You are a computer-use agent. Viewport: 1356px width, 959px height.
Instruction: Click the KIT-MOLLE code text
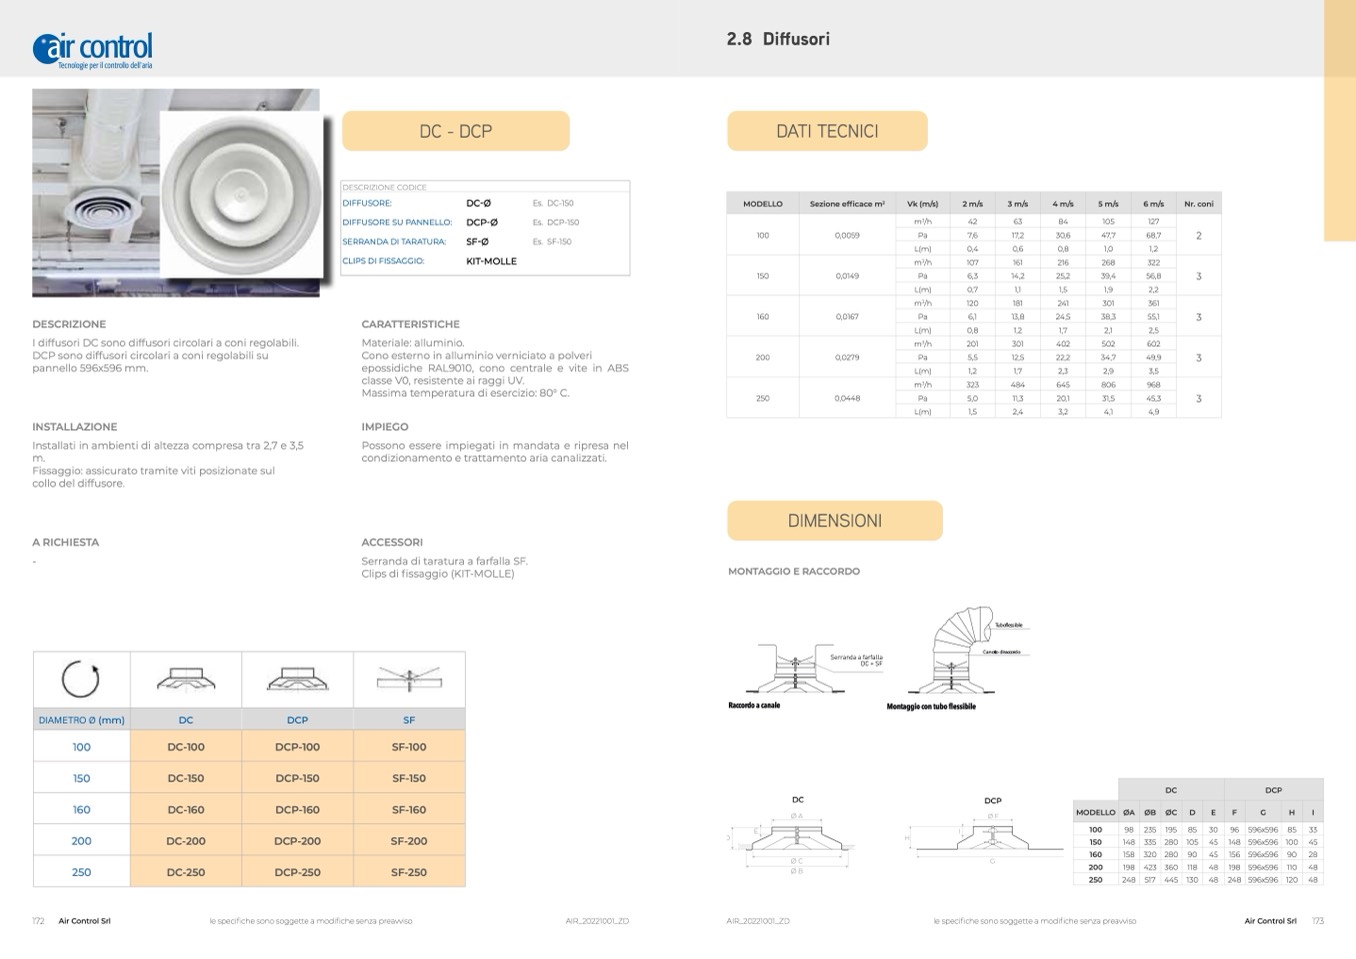click(491, 261)
